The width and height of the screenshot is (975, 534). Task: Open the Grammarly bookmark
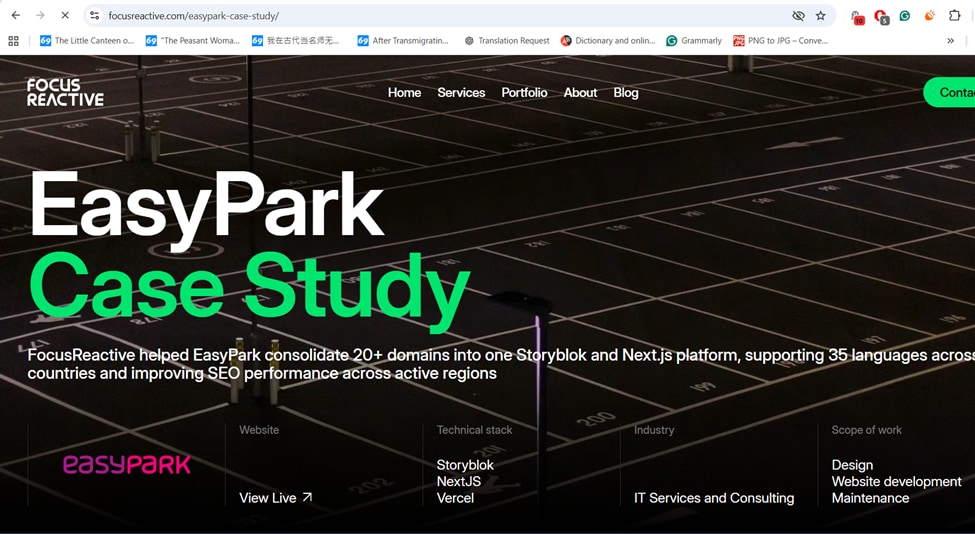[x=694, y=40]
